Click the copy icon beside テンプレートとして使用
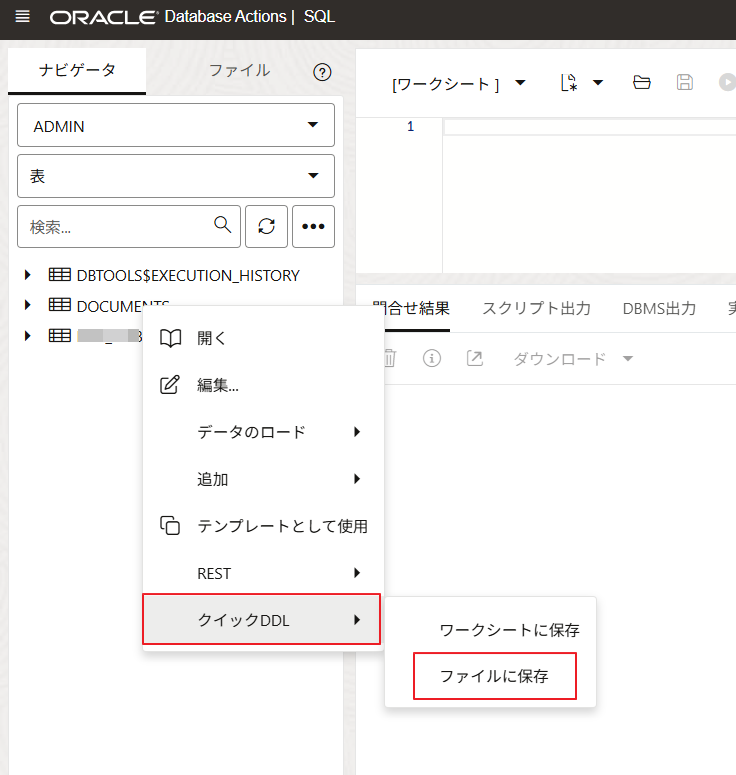736x775 pixels. coord(170,525)
